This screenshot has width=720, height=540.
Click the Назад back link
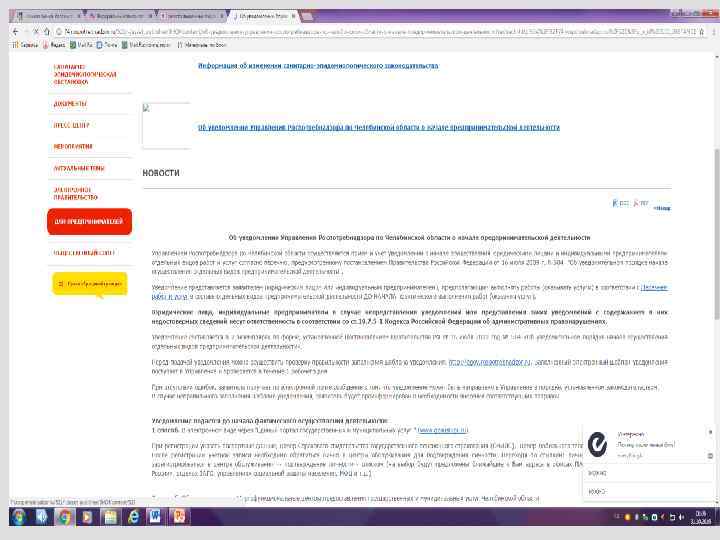[662, 208]
